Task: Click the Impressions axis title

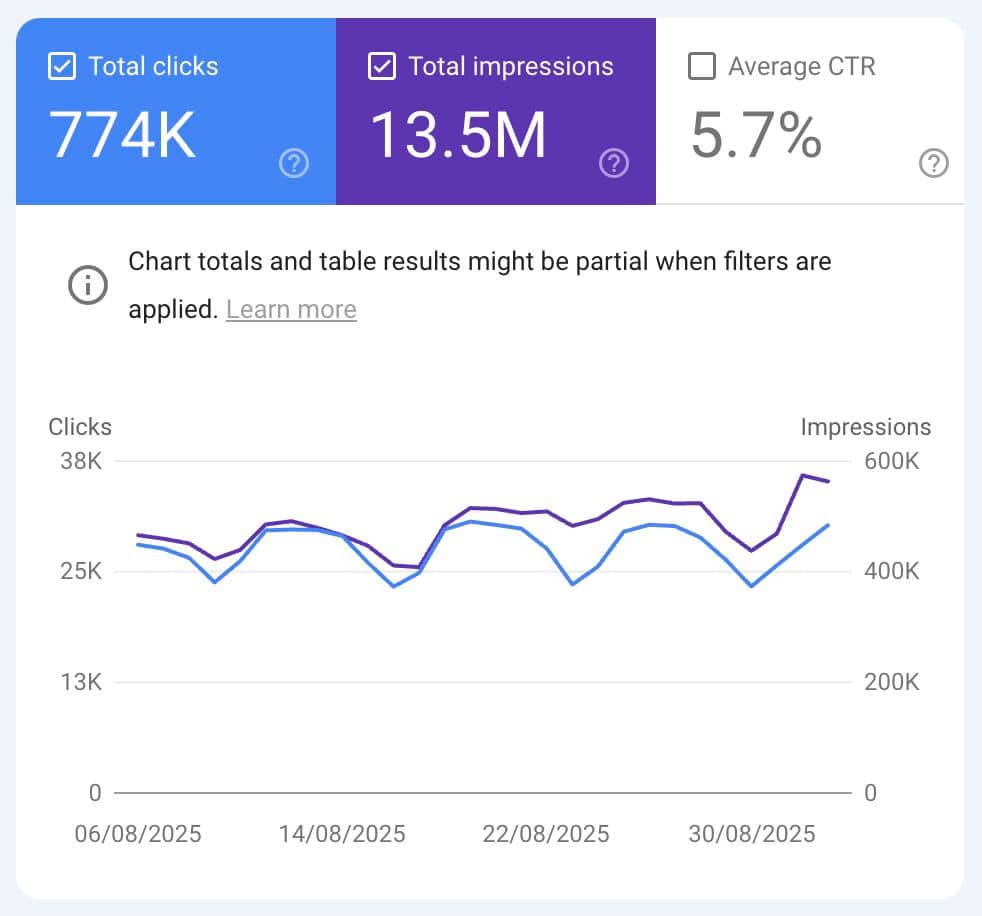Action: 865,427
